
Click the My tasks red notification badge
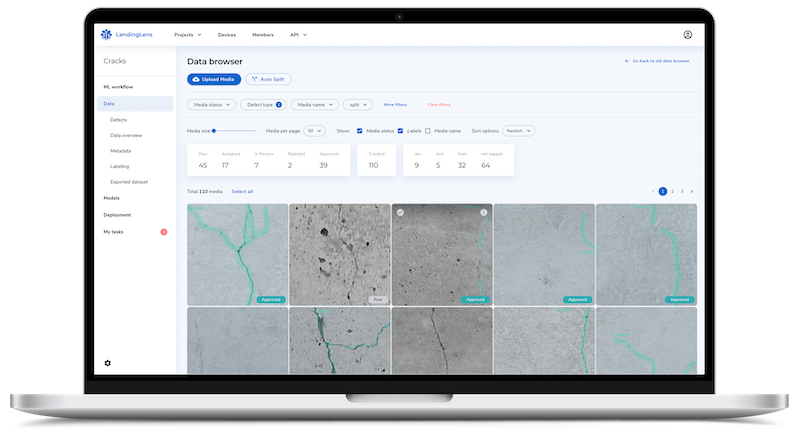[x=164, y=232]
